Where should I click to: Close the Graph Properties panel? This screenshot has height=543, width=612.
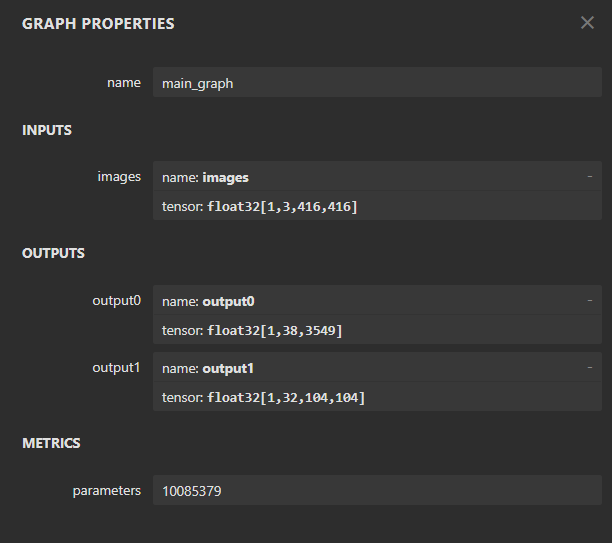pyautogui.click(x=587, y=23)
